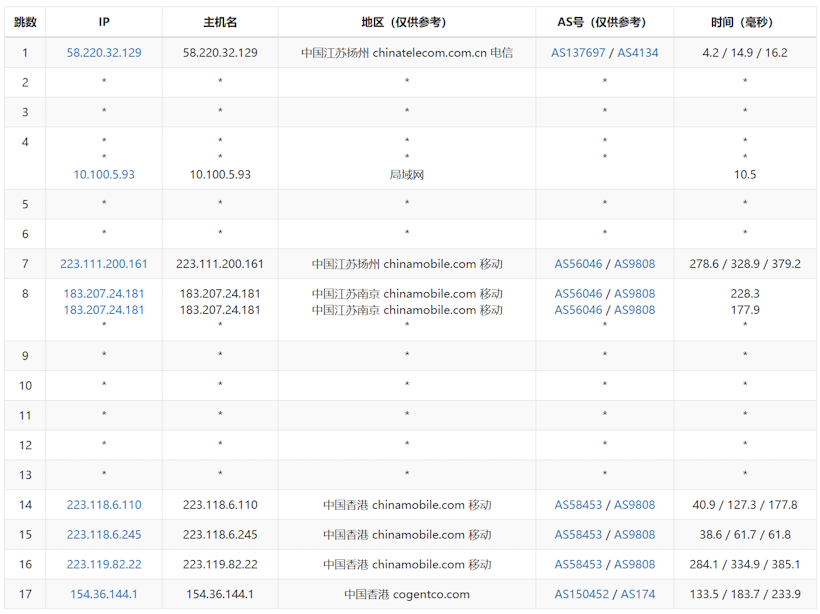Image resolution: width=820 pixels, height=614 pixels.
Task: Click the 10.5 time value in hop 4
Action: [x=744, y=174]
